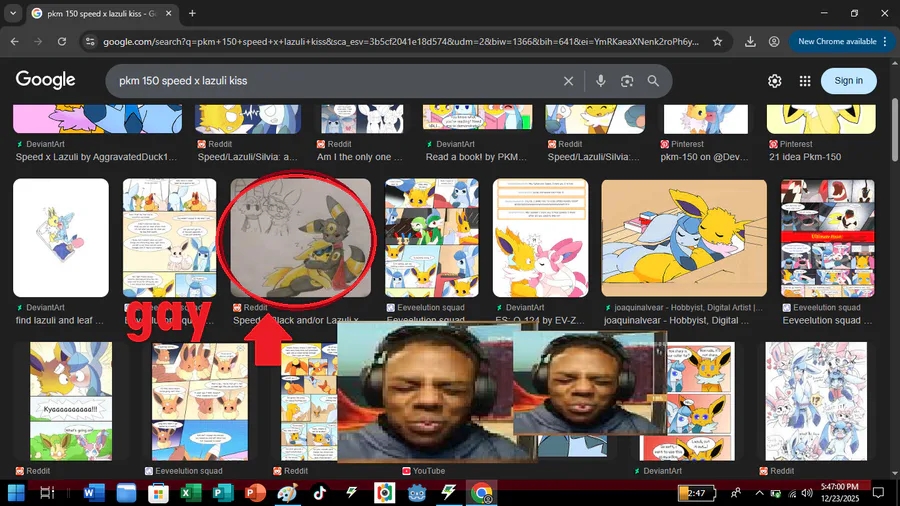Open find lazuli and leaf thumbnail
The image size is (900, 506).
coord(61,238)
